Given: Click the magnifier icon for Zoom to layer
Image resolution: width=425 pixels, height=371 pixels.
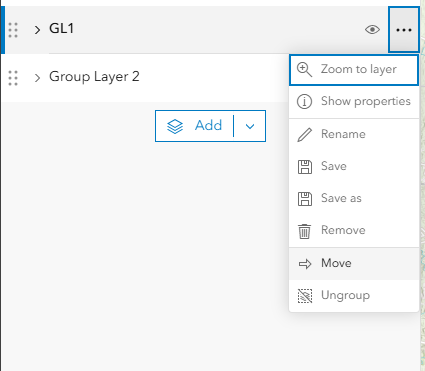Looking at the screenshot, I should [x=305, y=70].
